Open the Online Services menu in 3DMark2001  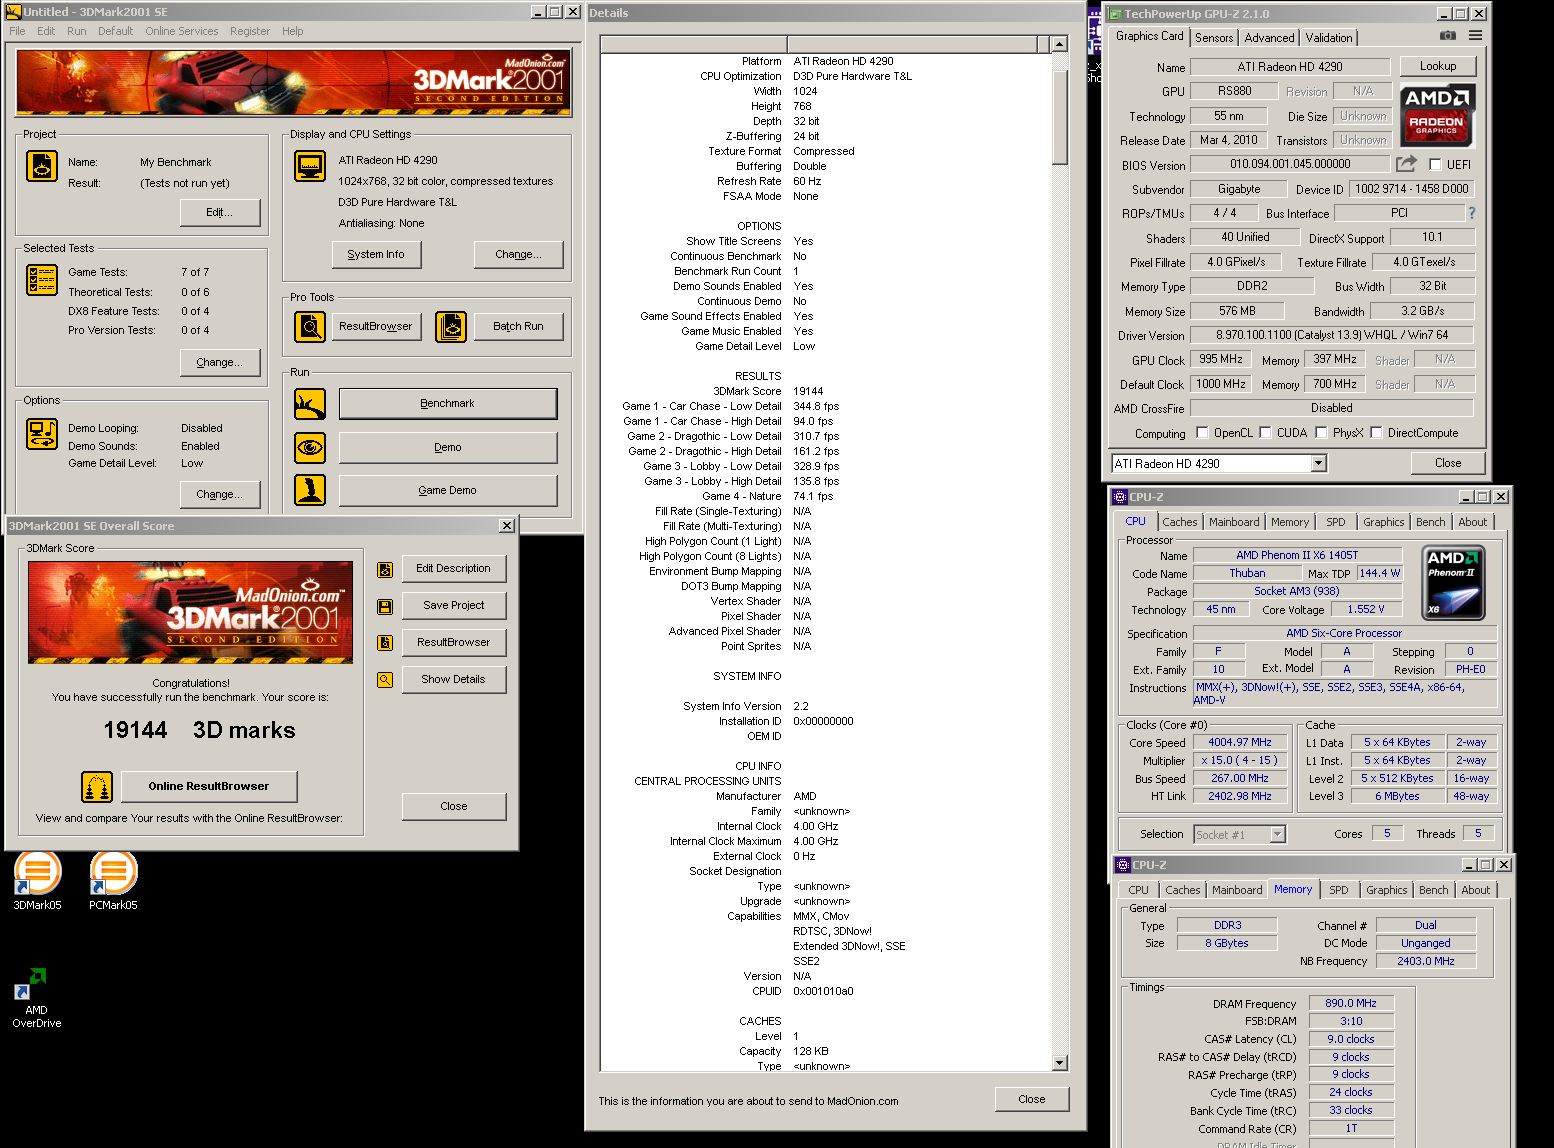[181, 31]
